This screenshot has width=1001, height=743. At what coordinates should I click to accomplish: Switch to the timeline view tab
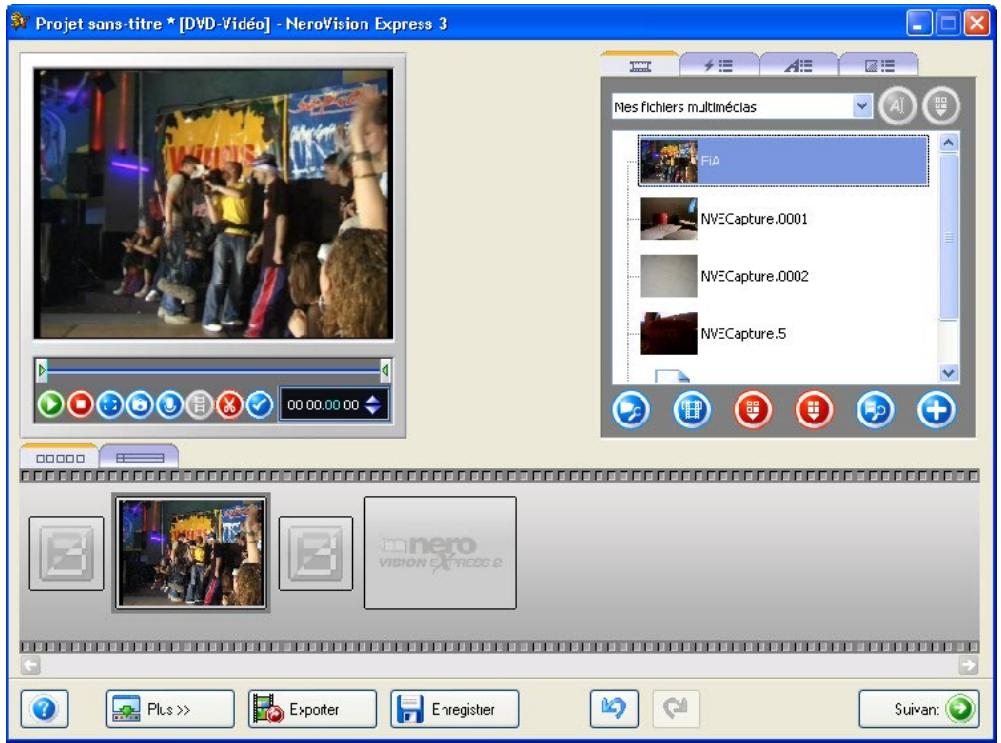point(140,458)
